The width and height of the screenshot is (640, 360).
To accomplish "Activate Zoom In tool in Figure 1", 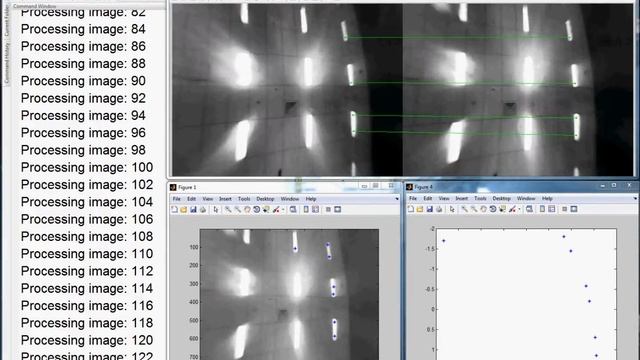I will point(228,209).
